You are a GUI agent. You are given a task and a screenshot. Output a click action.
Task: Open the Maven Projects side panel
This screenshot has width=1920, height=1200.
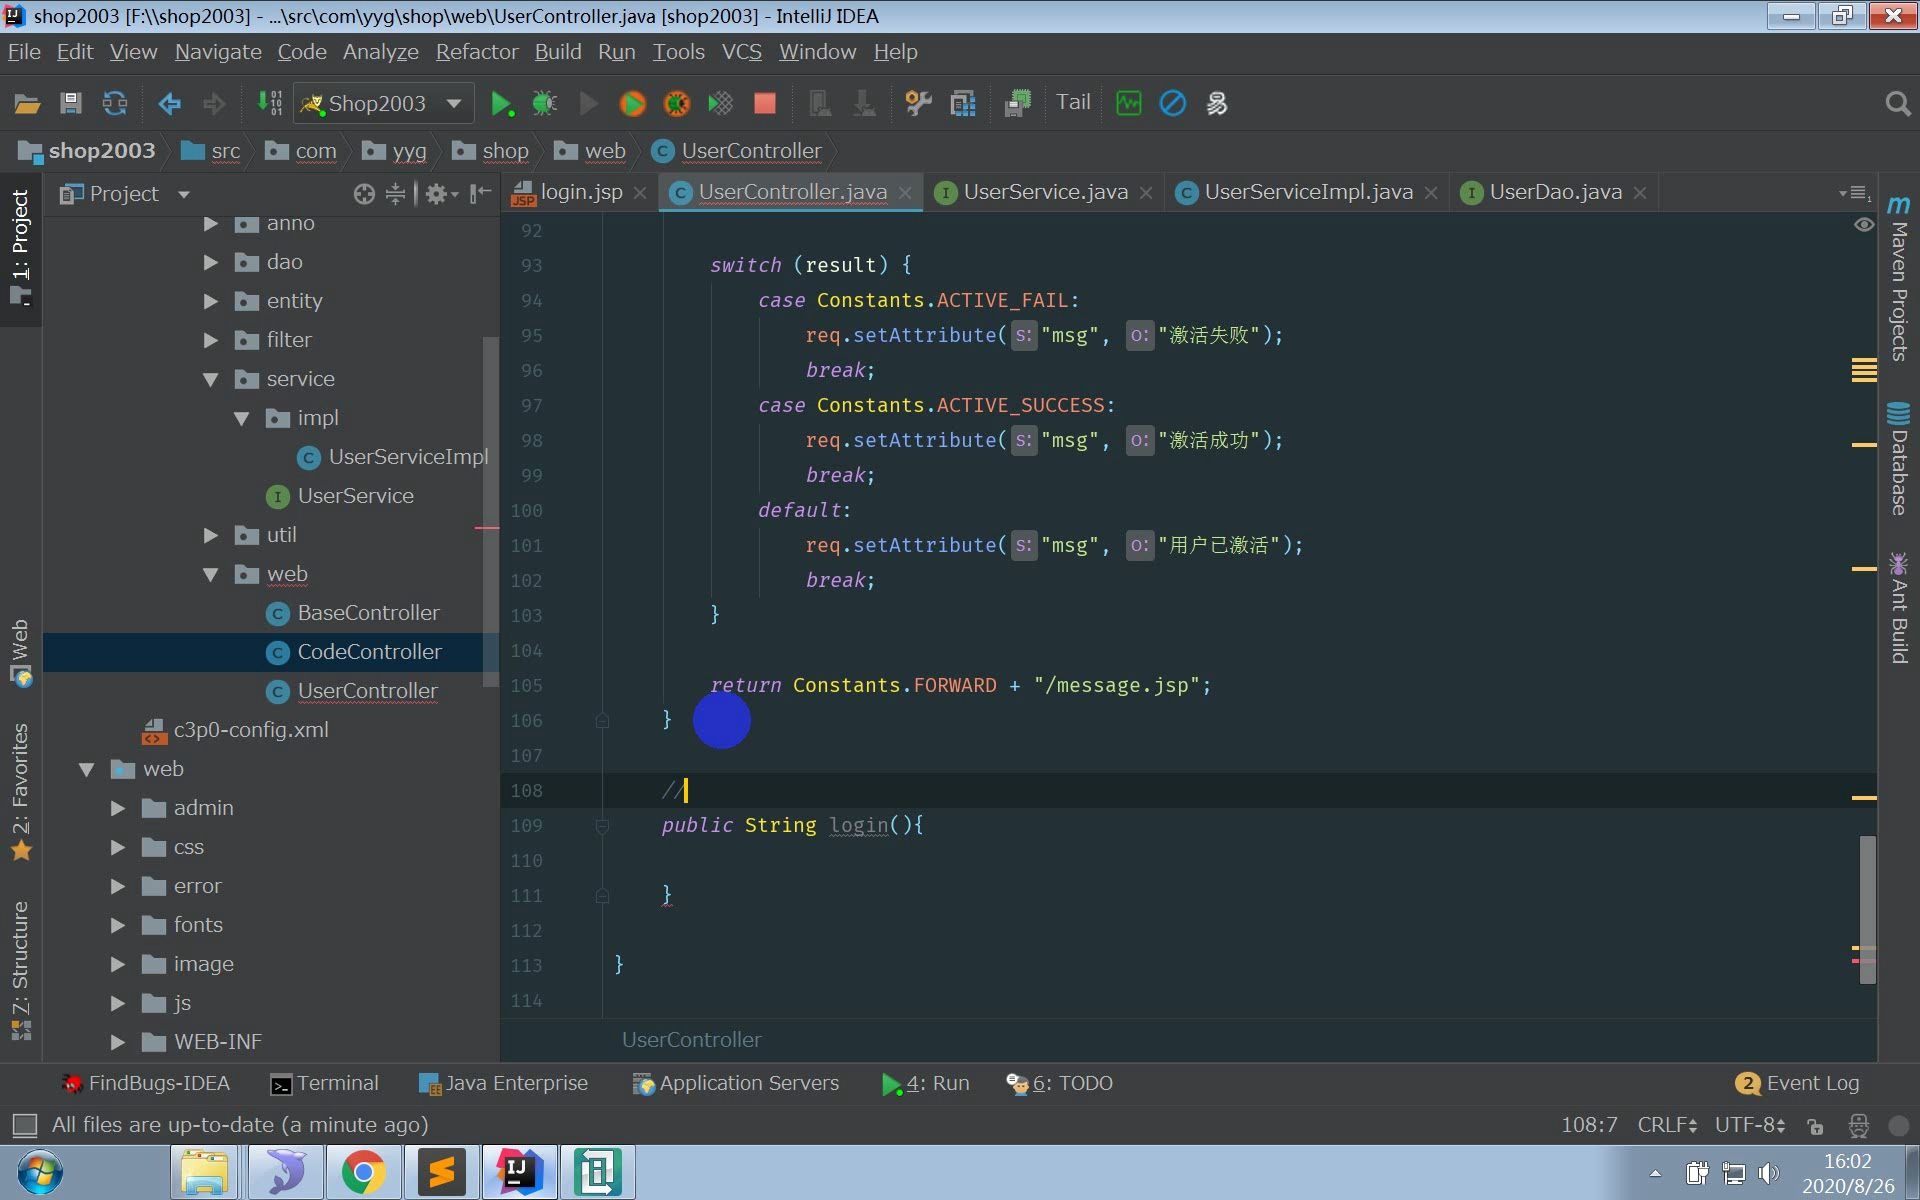[x=1899, y=280]
